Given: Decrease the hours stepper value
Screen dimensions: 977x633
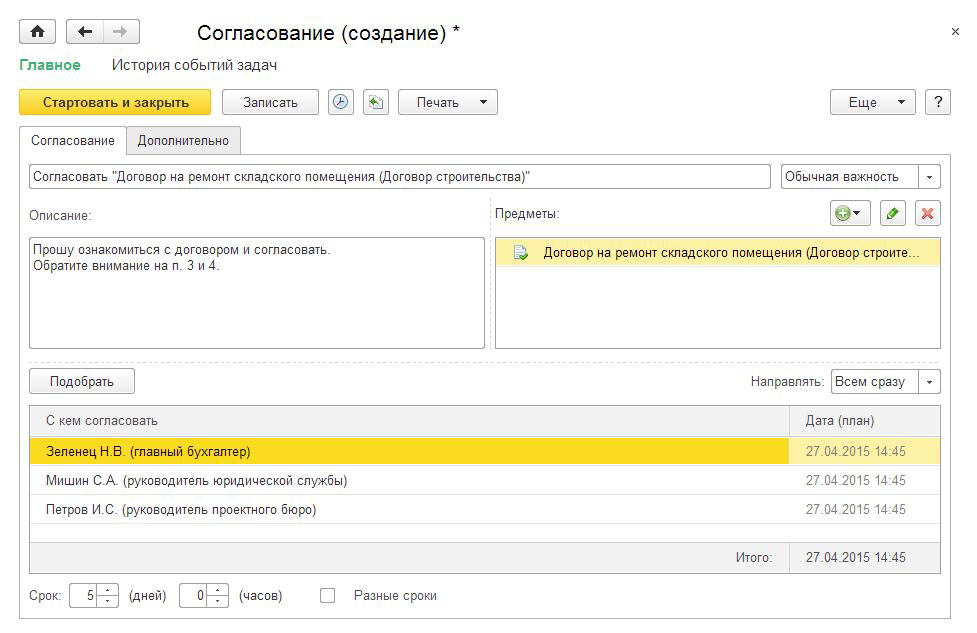Looking at the screenshot, I should coord(217,601).
